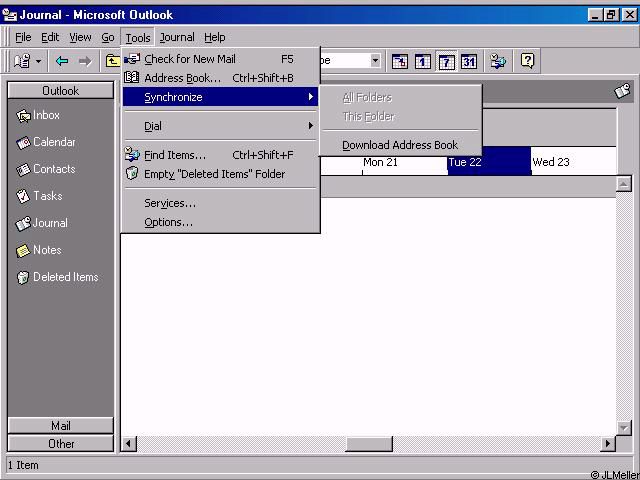Open the View menu
The height and width of the screenshot is (480, 640).
(80, 38)
